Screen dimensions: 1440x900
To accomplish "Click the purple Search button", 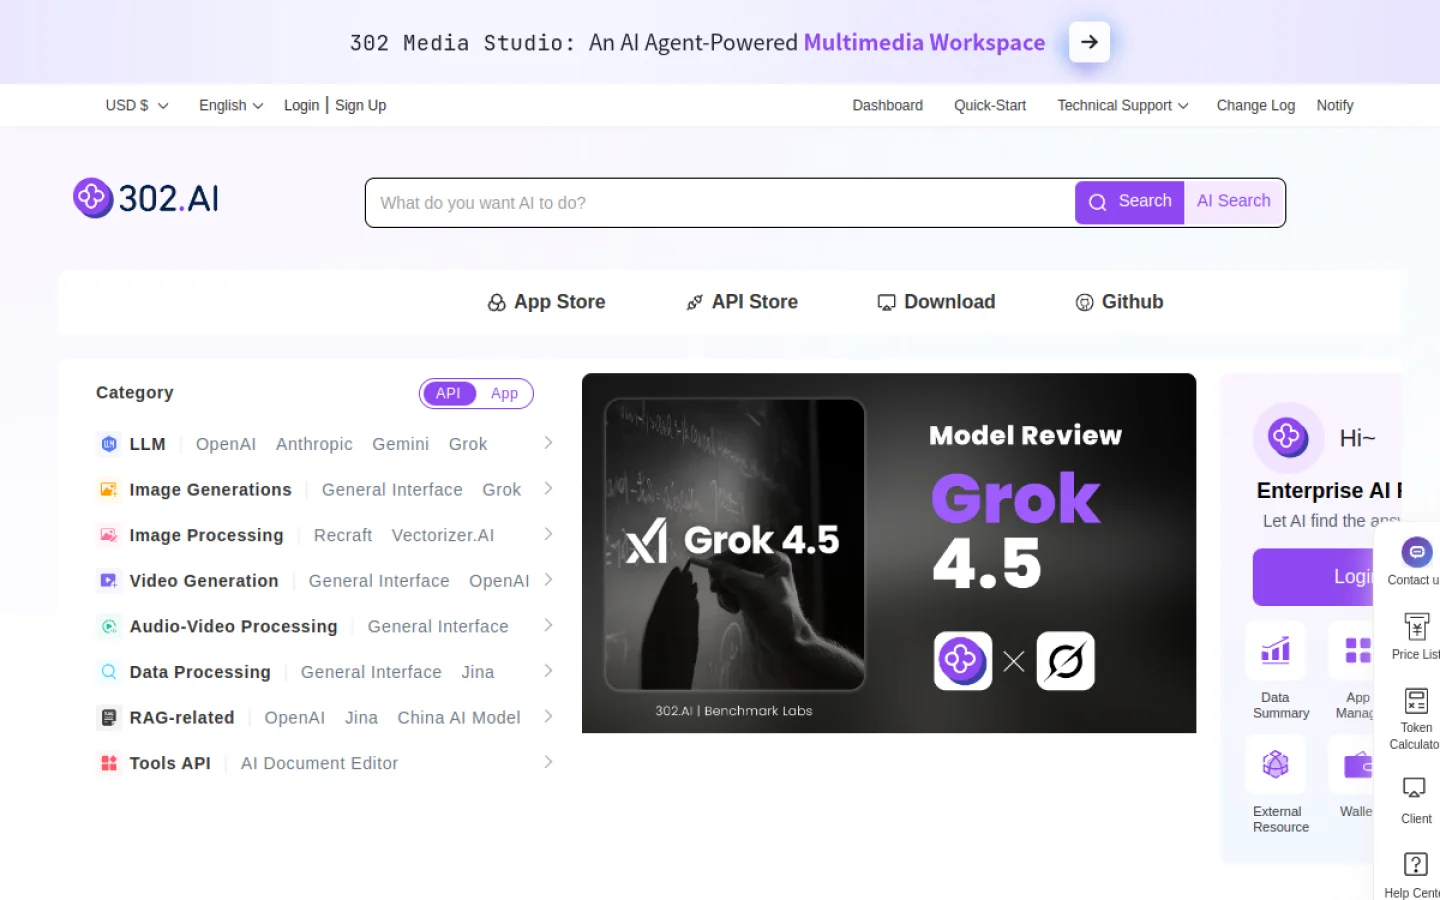I will click(x=1130, y=202).
